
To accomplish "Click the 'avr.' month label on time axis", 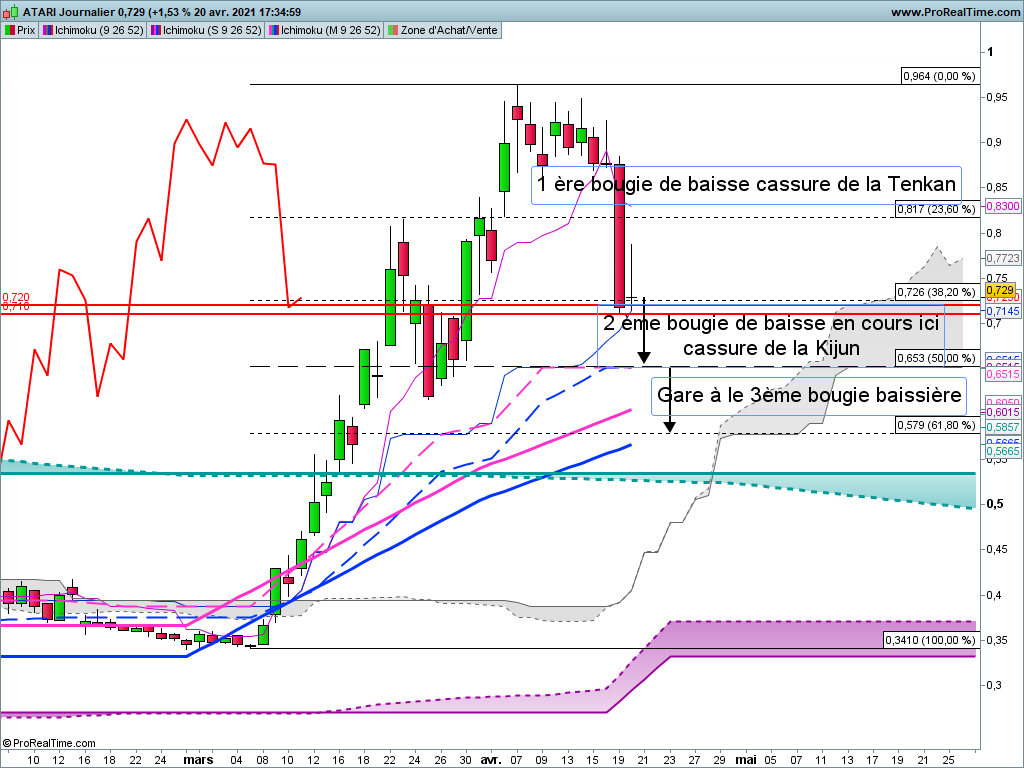I will pos(490,760).
